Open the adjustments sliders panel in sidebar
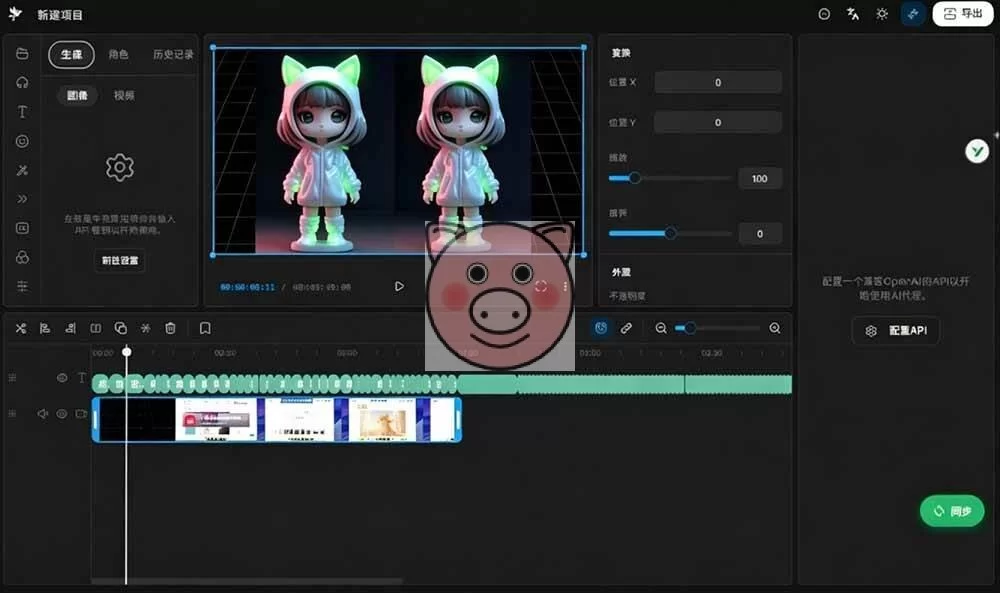The height and width of the screenshot is (593, 1000). (x=22, y=286)
